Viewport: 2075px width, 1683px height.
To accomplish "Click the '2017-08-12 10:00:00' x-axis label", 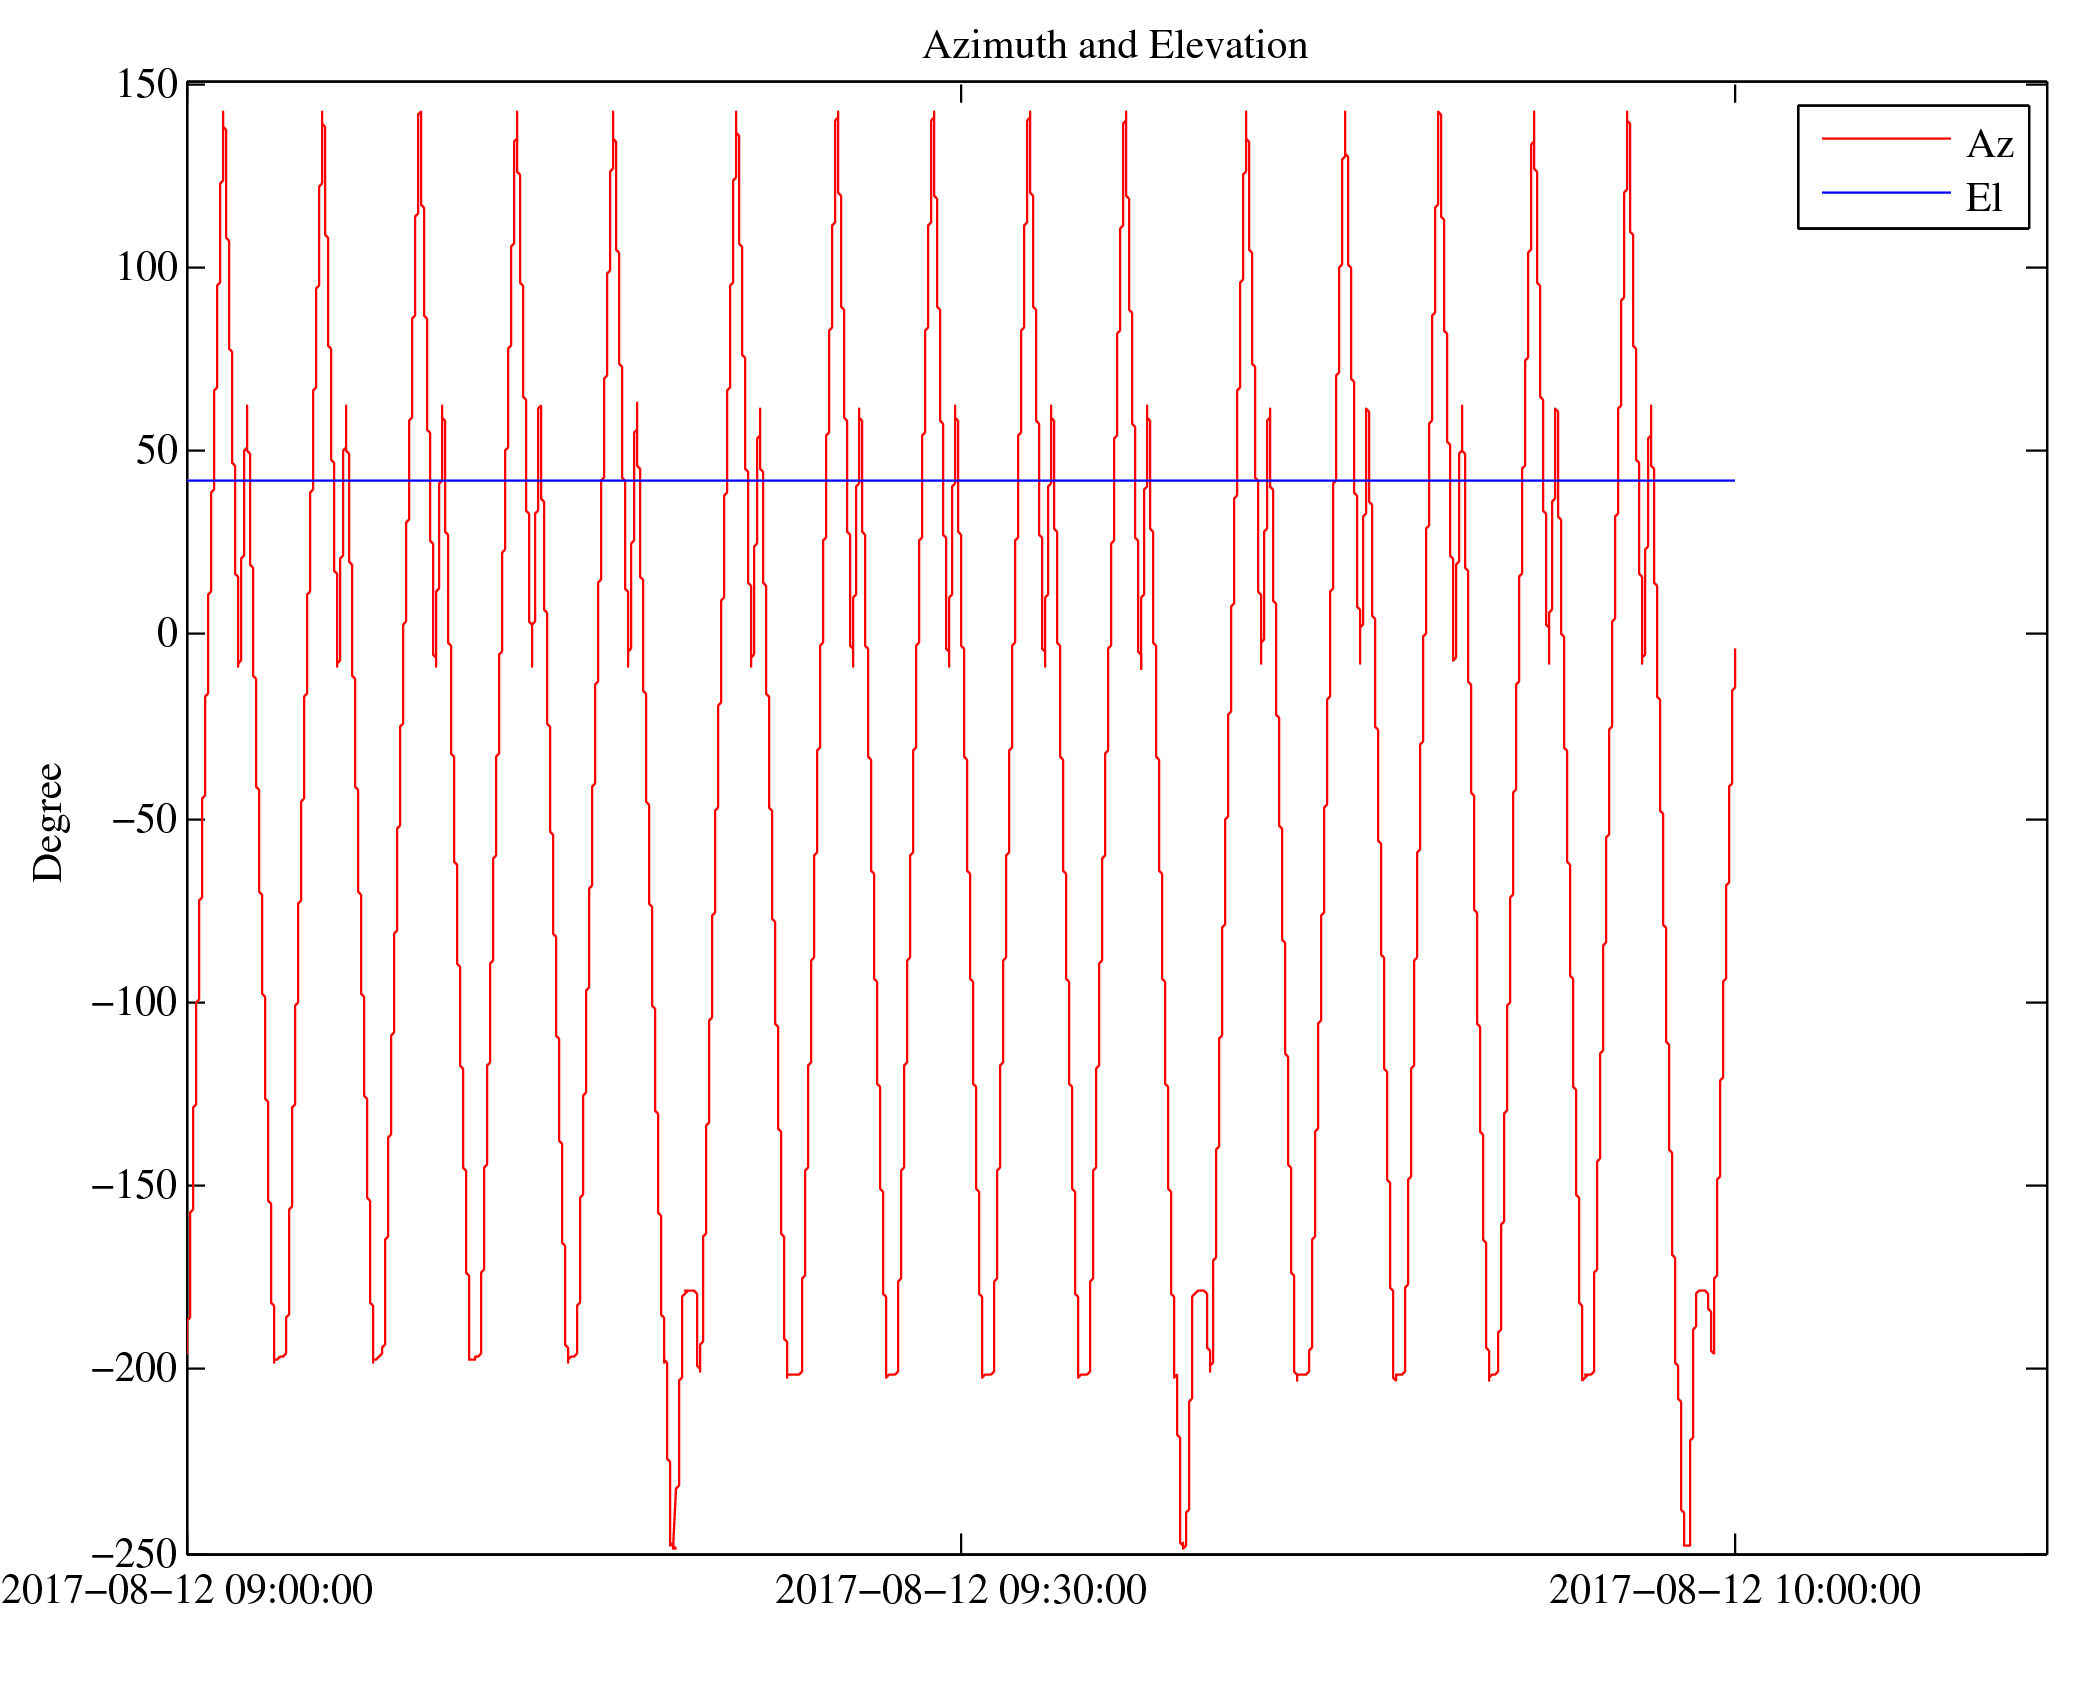I will 1735,1590.
